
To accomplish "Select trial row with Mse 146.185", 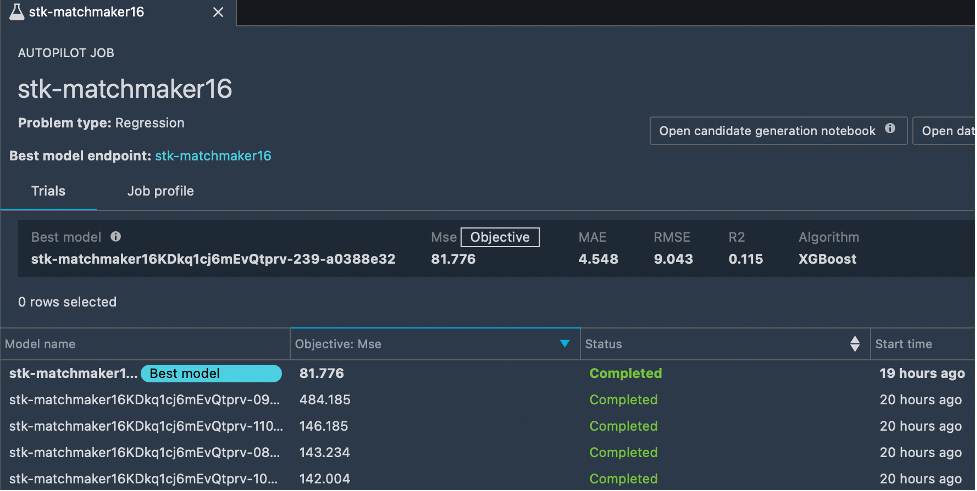I will pos(488,426).
